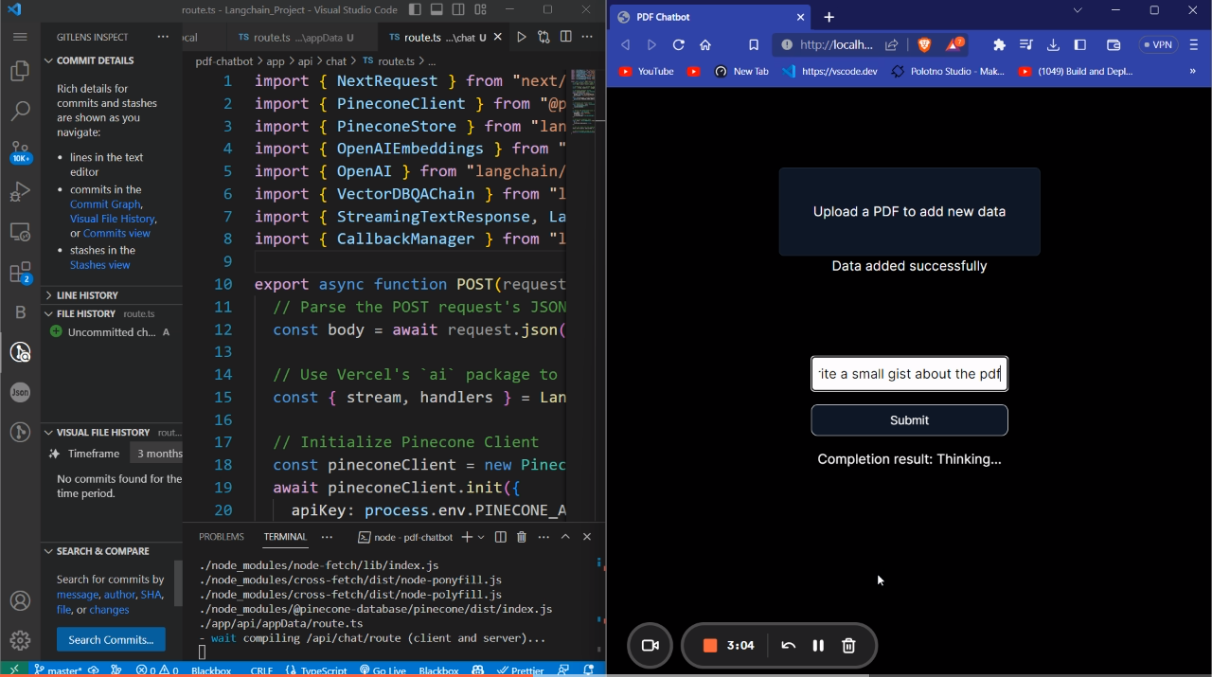Split the editor to the right

(x=566, y=37)
